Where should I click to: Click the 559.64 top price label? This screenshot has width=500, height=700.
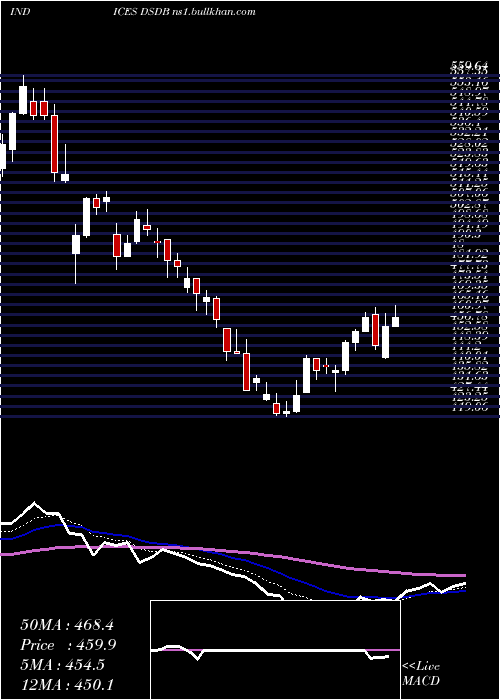tap(469, 67)
